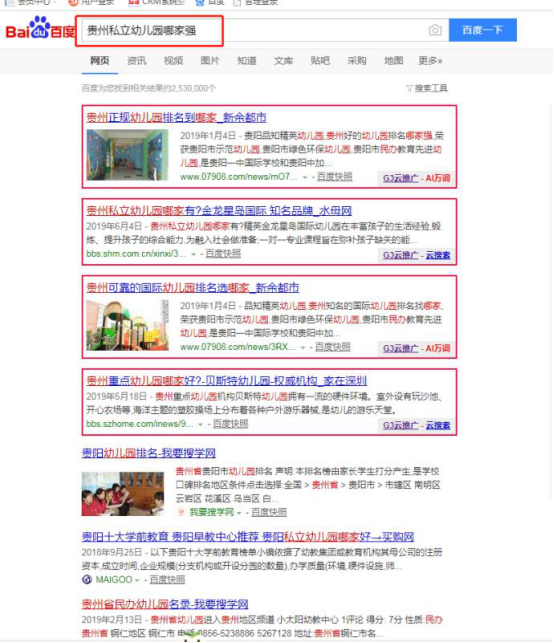Open camera image search icon
Screen dimensions: 554x643
click(x=435, y=30)
